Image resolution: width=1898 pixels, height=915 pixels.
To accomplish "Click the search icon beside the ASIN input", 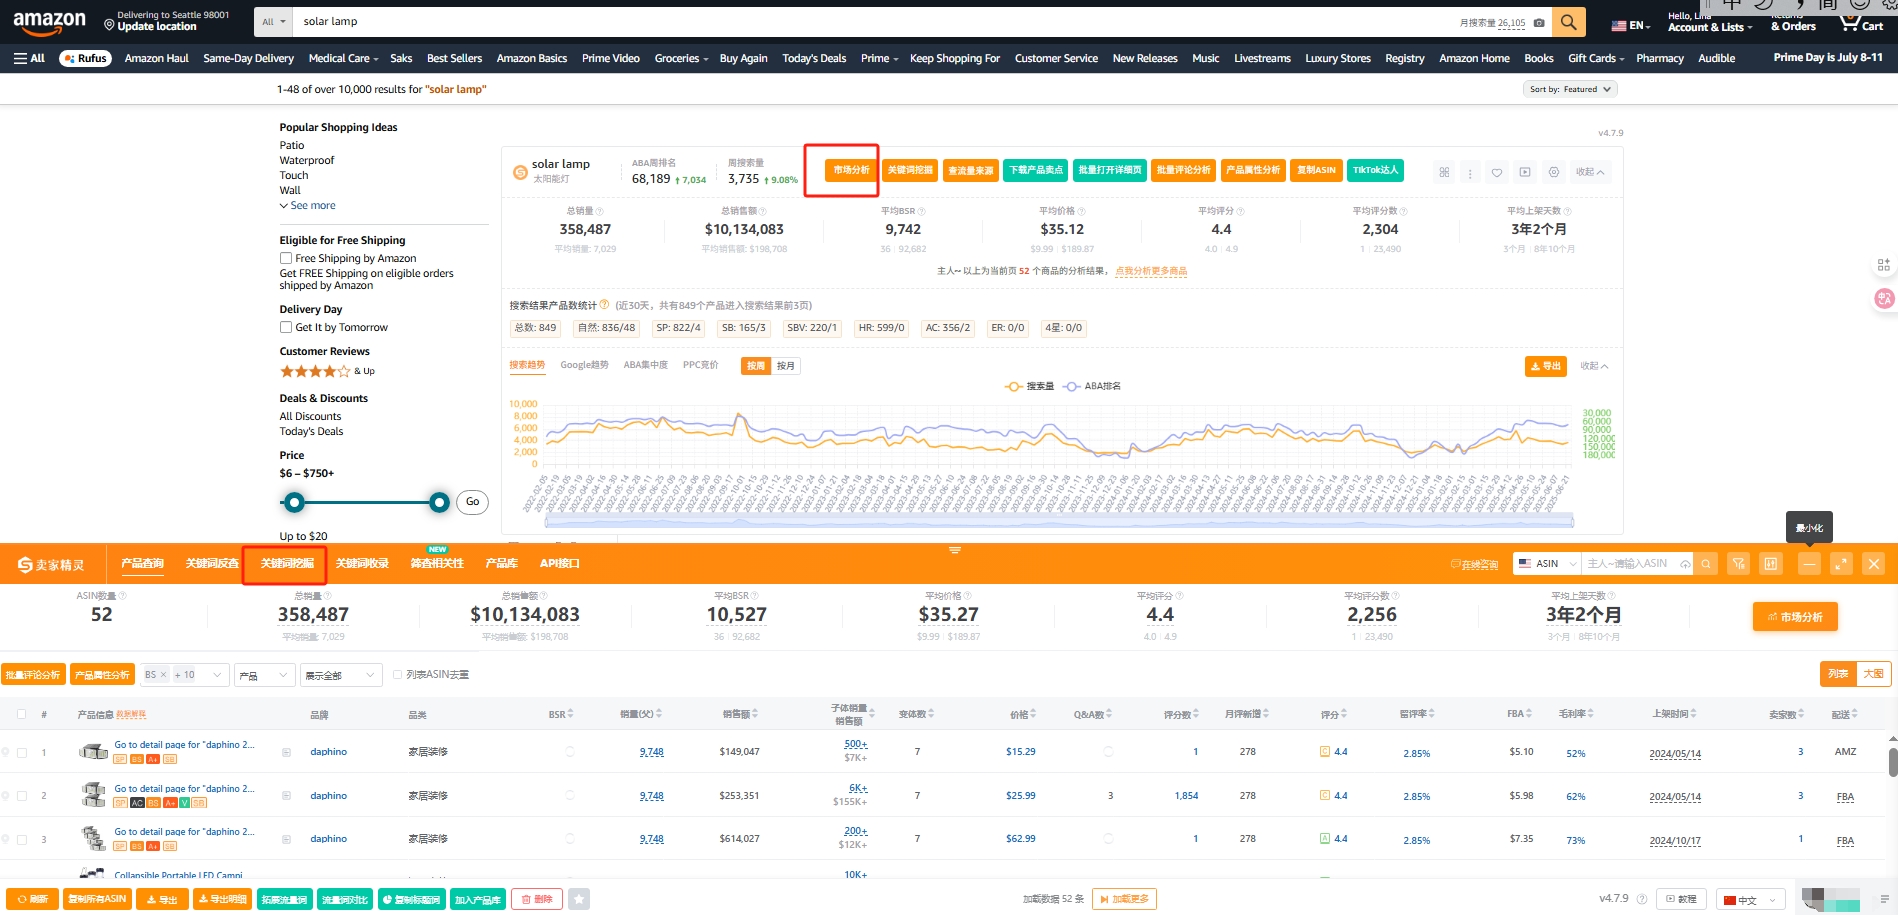I will (x=1706, y=564).
